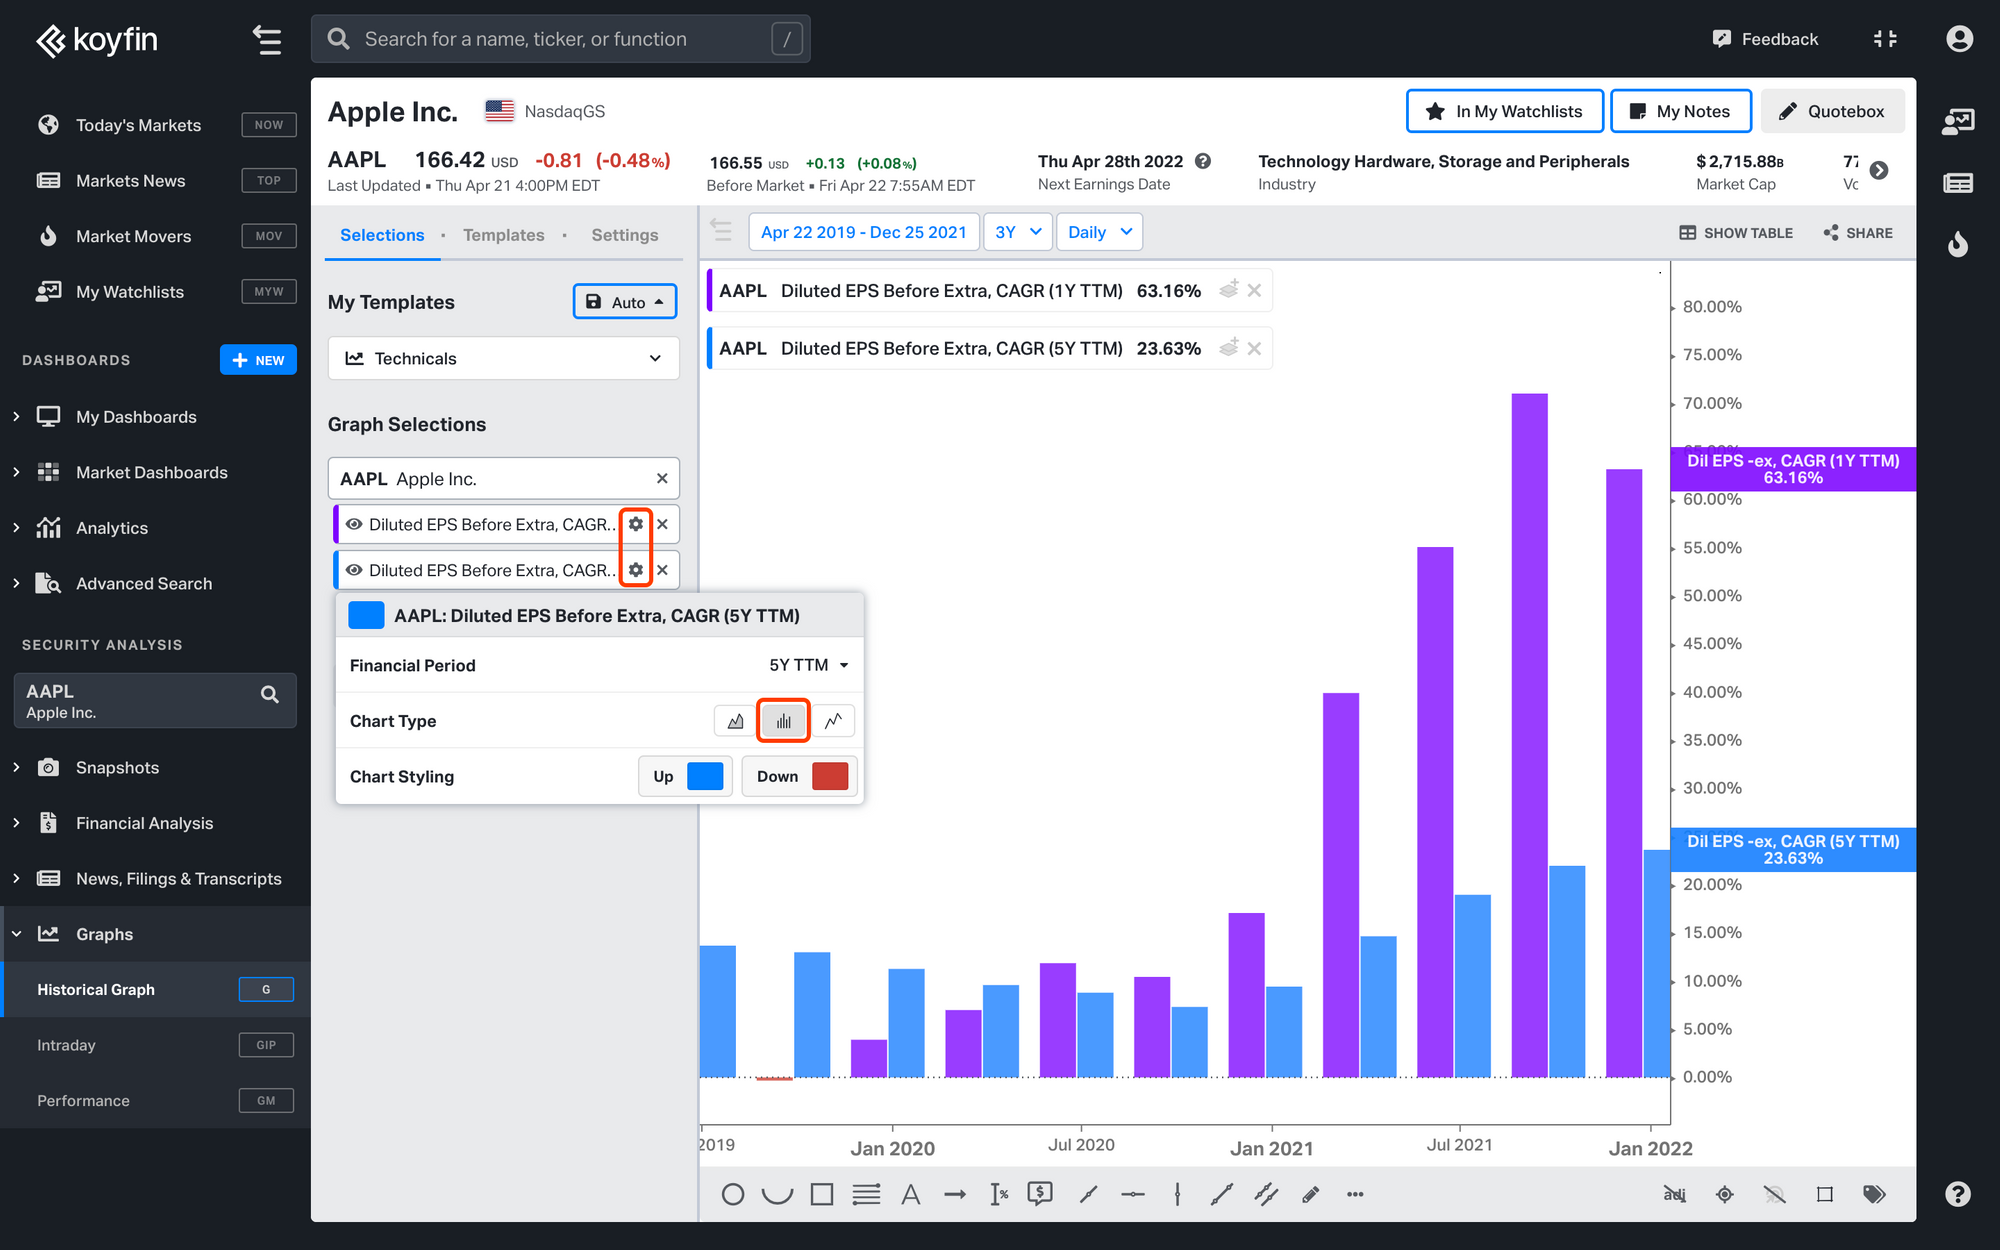Open settings gear for first EPS series
The width and height of the screenshot is (2000, 1250).
[x=636, y=524]
